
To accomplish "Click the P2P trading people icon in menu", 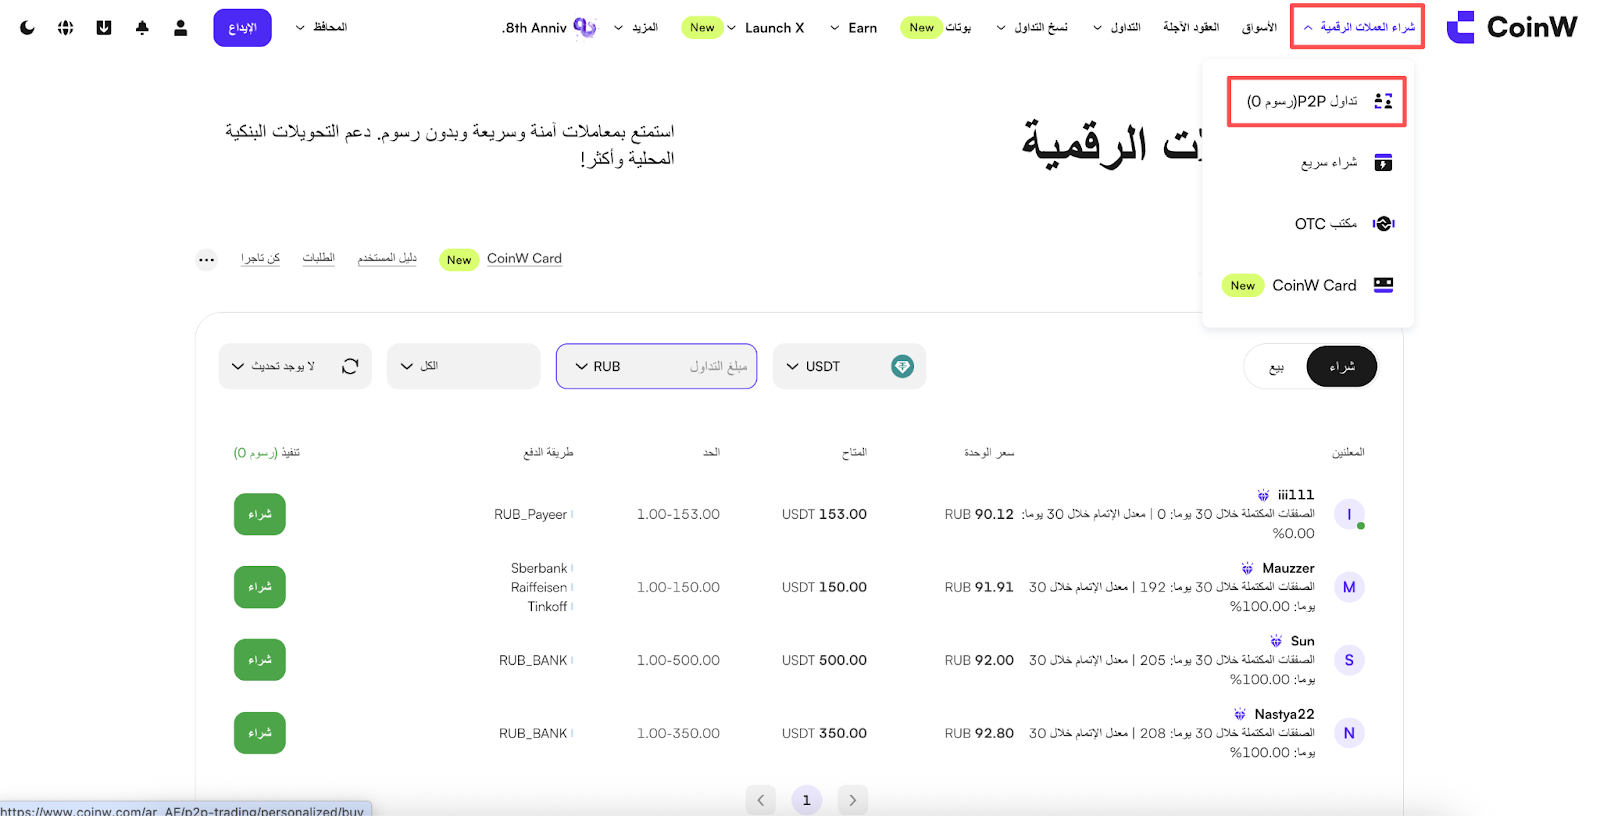I will pyautogui.click(x=1383, y=101).
